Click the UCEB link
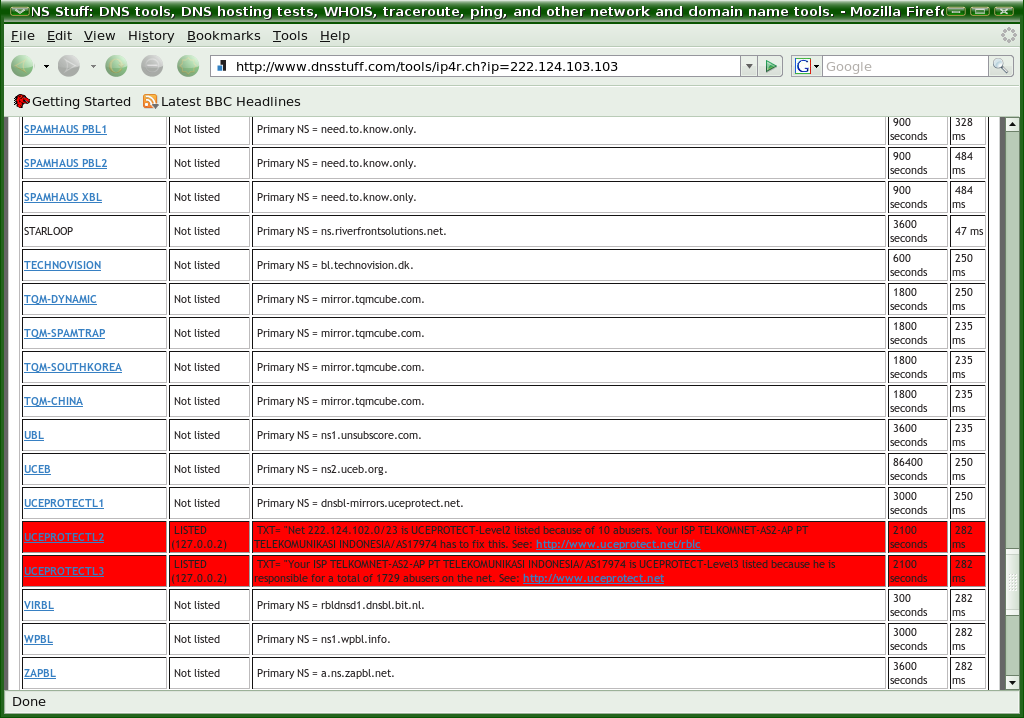The height and width of the screenshot is (718, 1024). pyautogui.click(x=37, y=469)
